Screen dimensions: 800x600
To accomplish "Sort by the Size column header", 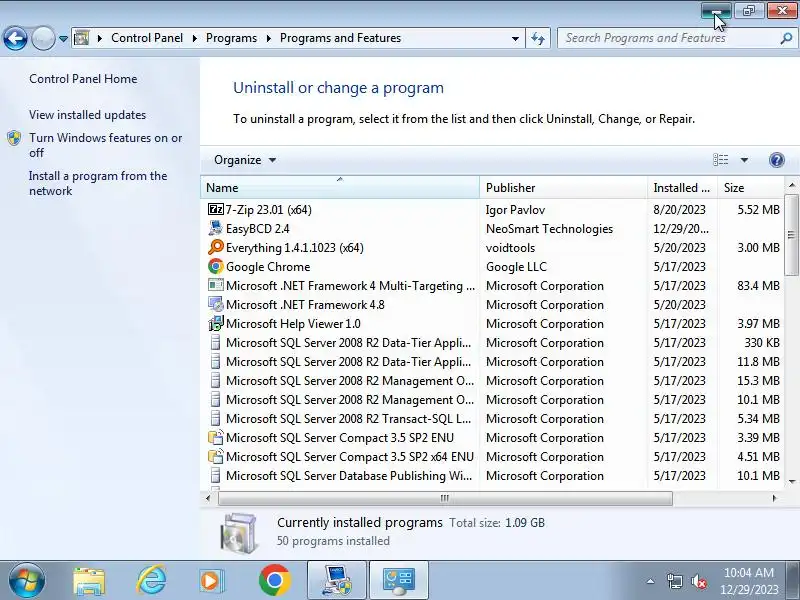I will pyautogui.click(x=750, y=188).
